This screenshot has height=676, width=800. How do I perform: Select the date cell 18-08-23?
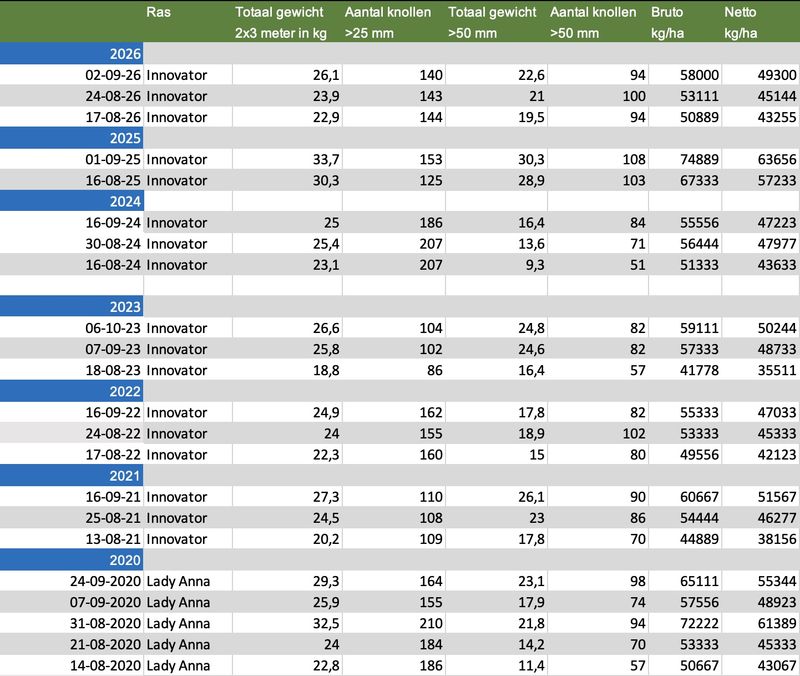(113, 370)
